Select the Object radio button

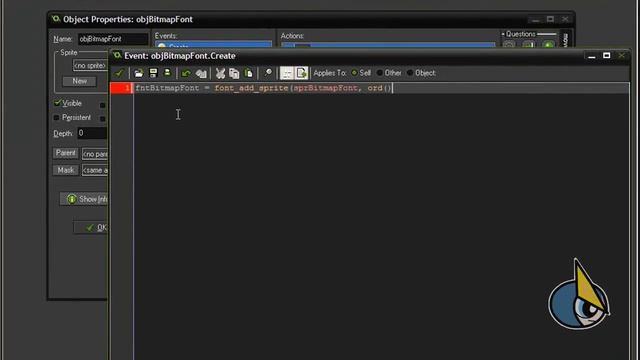(x=410, y=73)
